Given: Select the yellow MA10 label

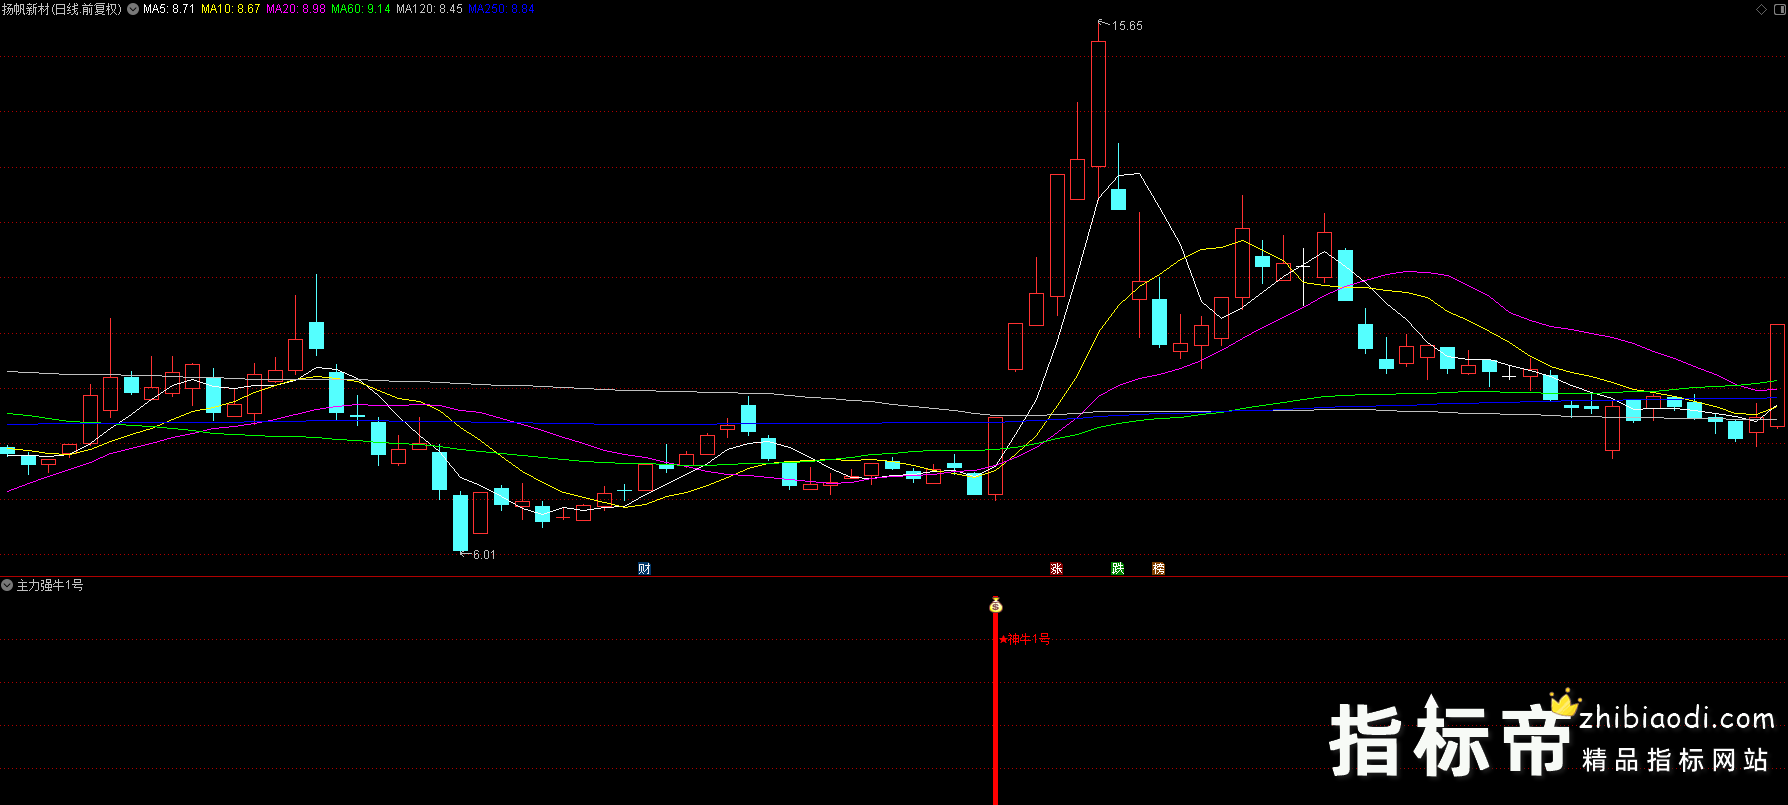Looking at the screenshot, I should click(x=230, y=9).
